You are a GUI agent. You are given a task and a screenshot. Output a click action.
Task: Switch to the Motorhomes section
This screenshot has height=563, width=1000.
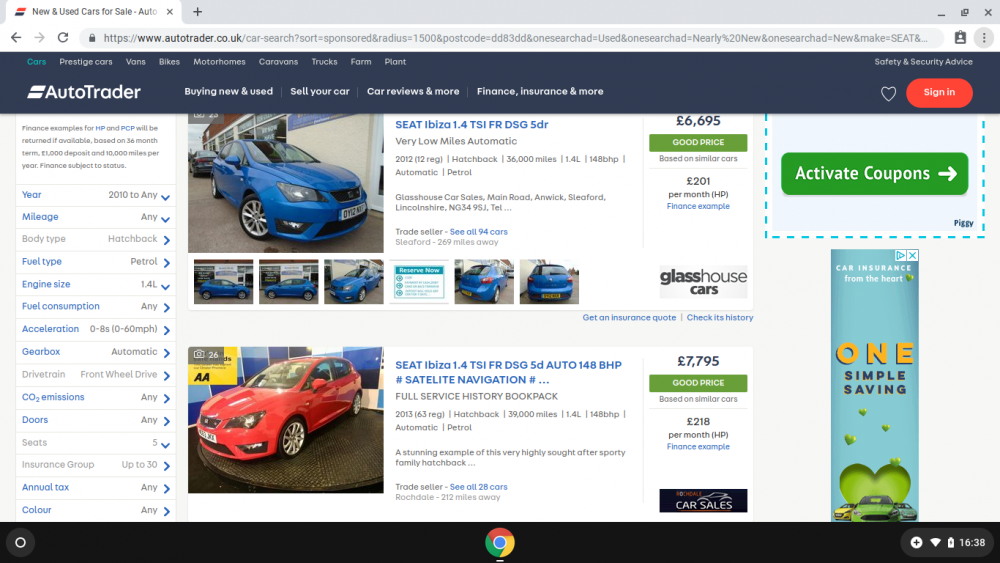coord(219,62)
